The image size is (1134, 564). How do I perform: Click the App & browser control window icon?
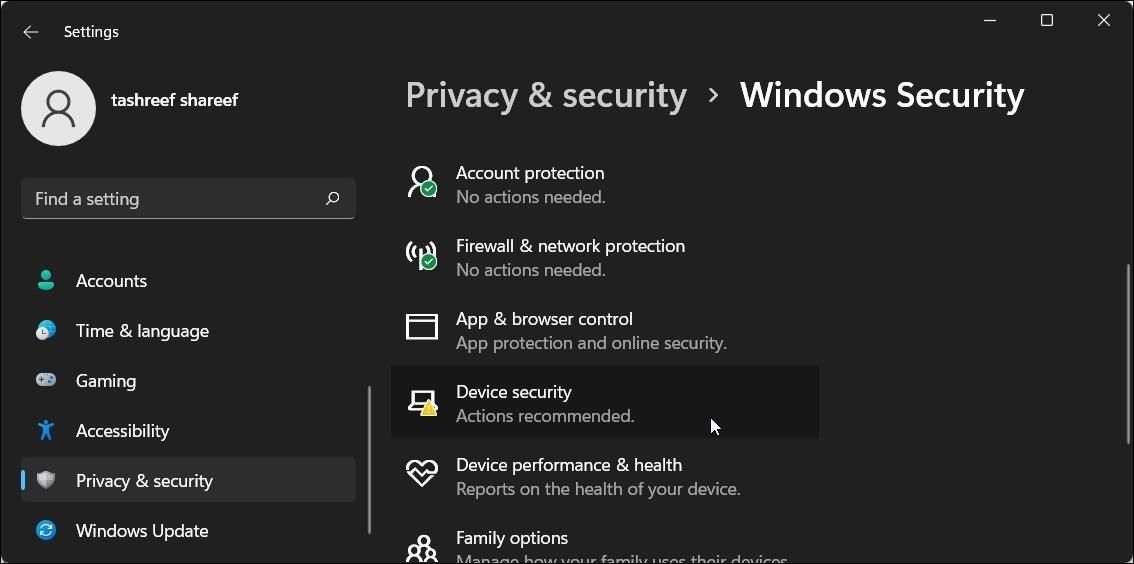[422, 327]
